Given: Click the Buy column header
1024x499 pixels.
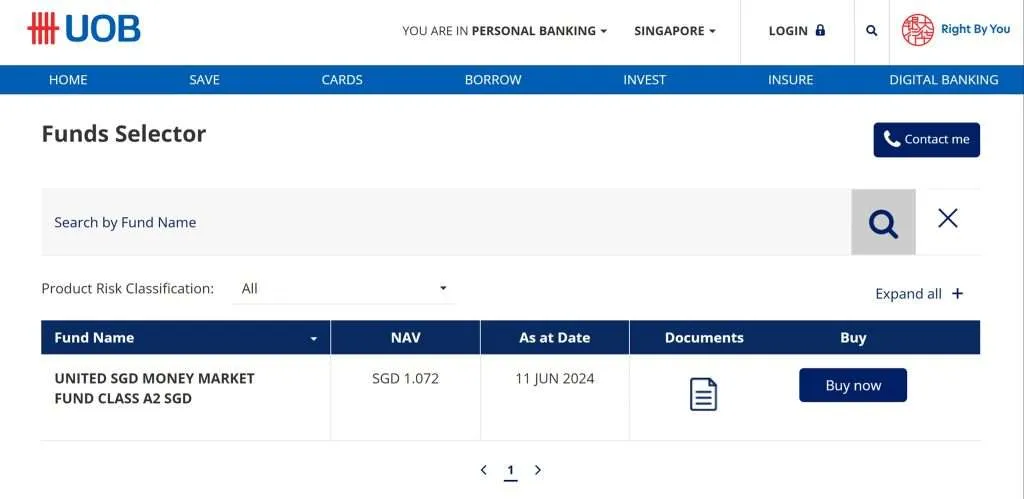Looking at the screenshot, I should 853,338.
